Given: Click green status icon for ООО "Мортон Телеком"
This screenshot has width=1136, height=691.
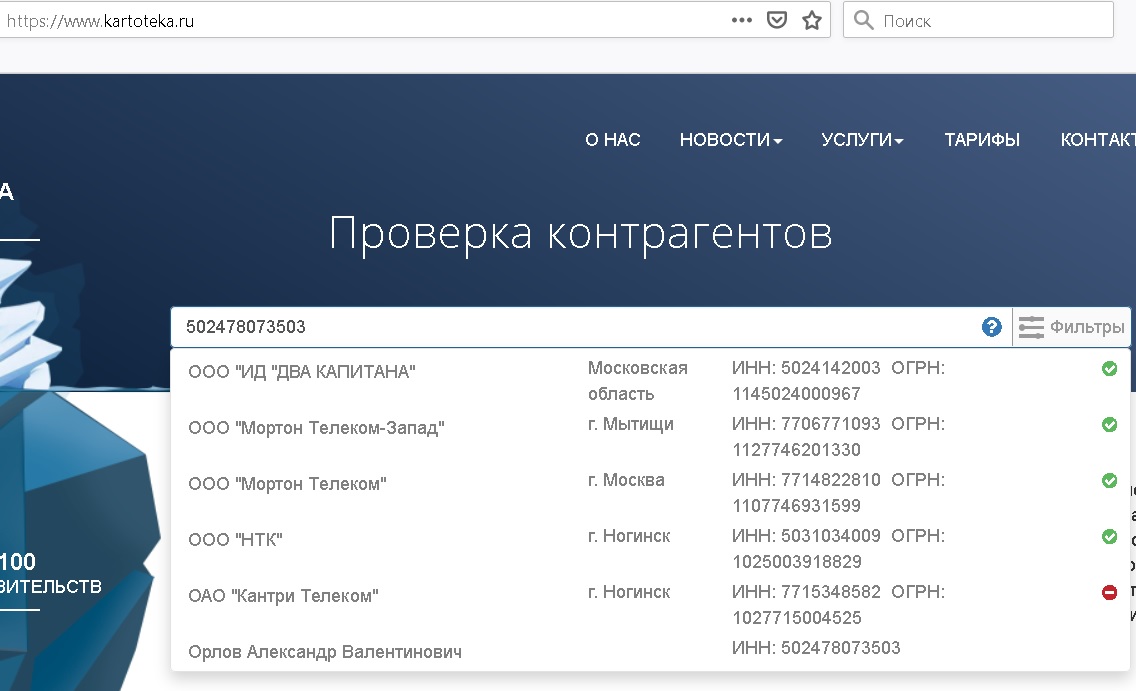Looking at the screenshot, I should [x=1109, y=480].
